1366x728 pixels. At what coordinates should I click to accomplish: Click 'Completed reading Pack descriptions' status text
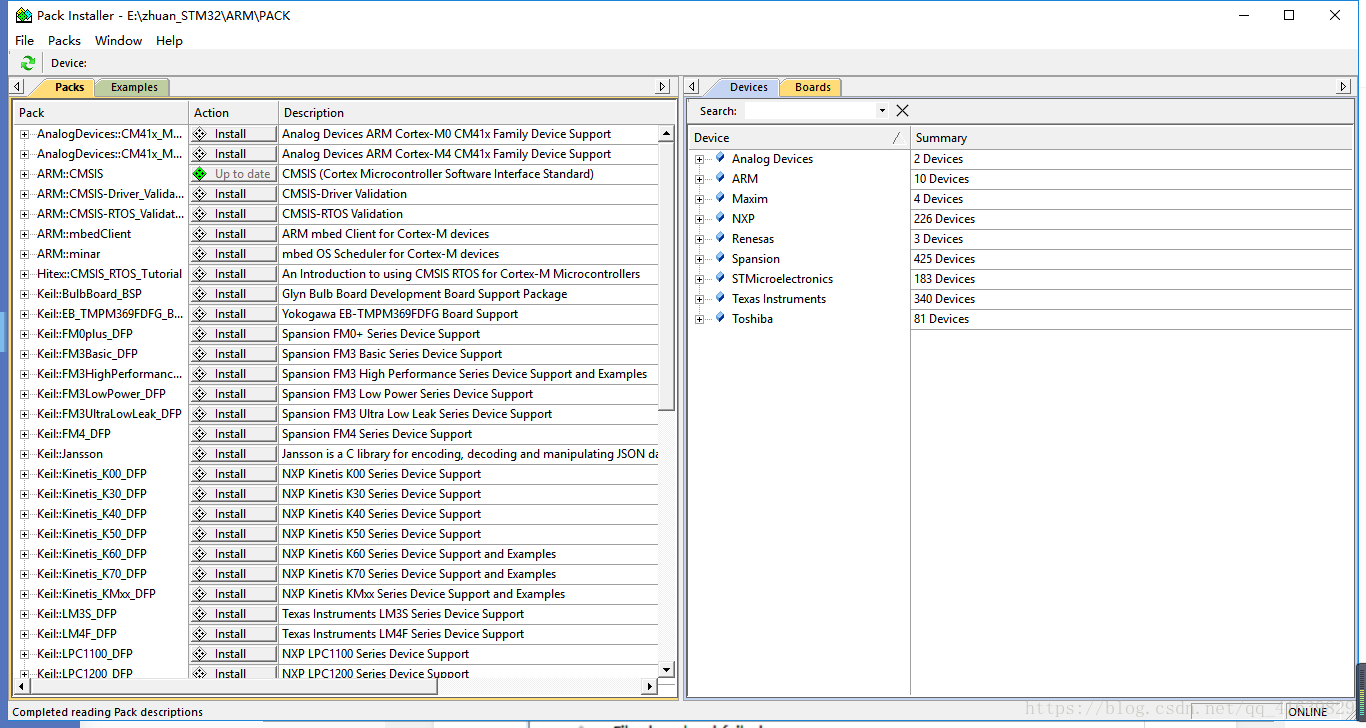coord(107,712)
